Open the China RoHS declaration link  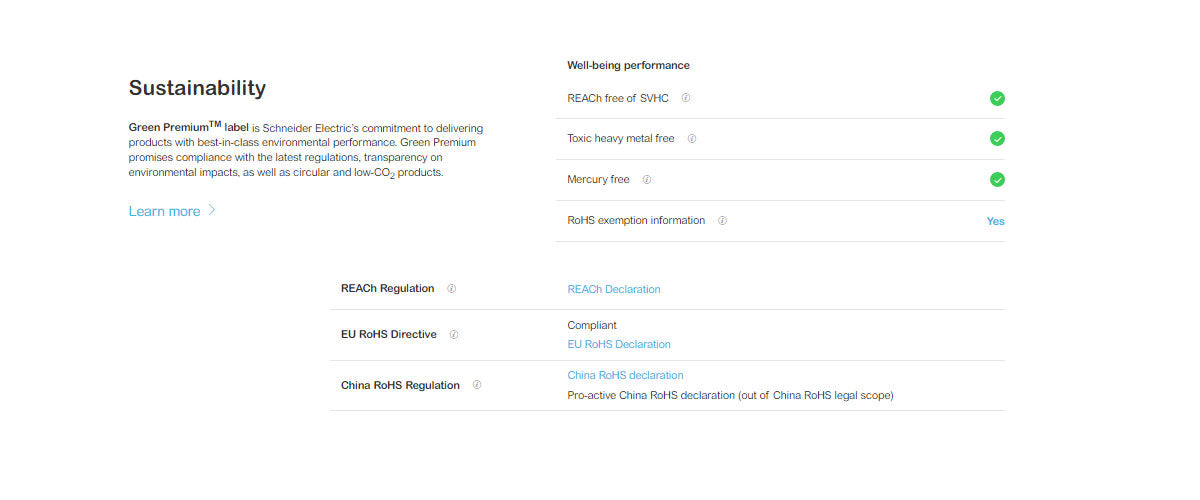[x=625, y=375]
